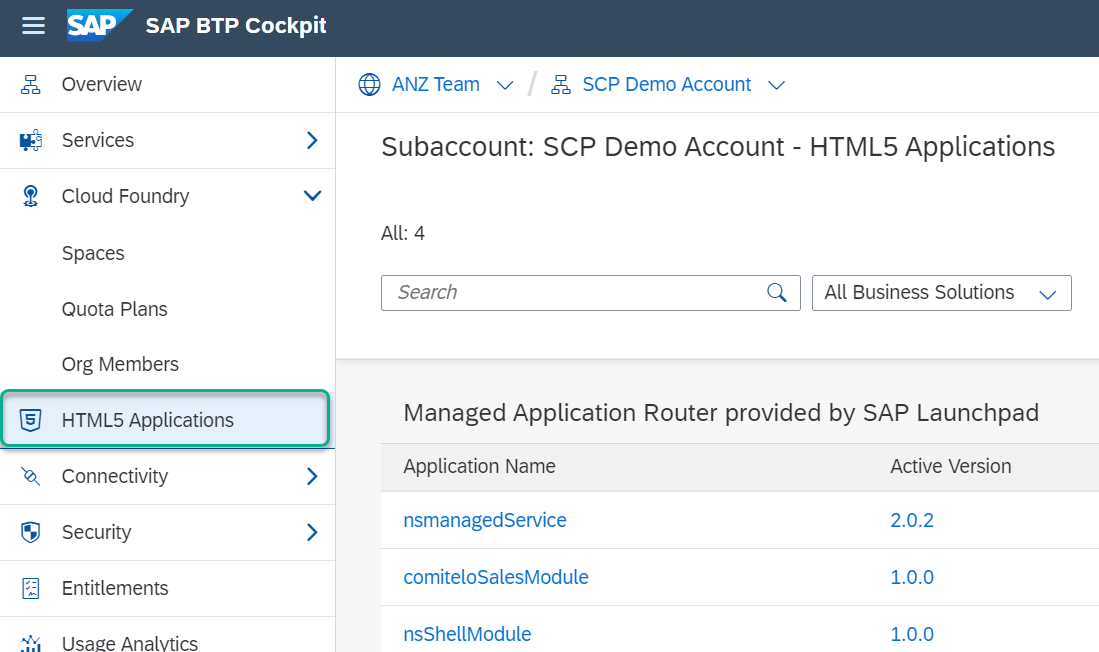The image size is (1099, 652).
Task: Click the subaccount icon beside SCP Demo Account
Action: click(x=561, y=84)
